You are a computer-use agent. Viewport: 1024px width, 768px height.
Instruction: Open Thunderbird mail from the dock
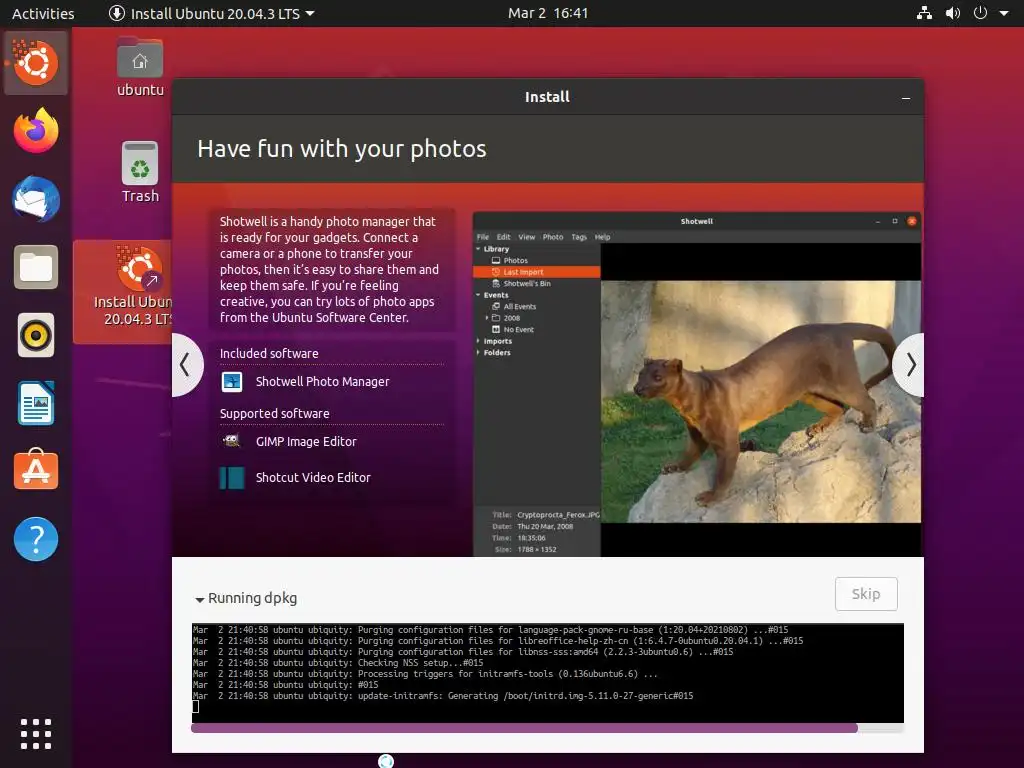pos(36,199)
